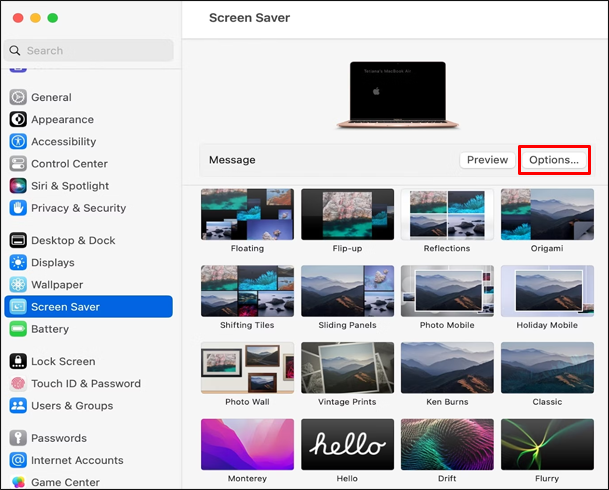
Task: Open screen saver Options... button
Action: click(554, 160)
